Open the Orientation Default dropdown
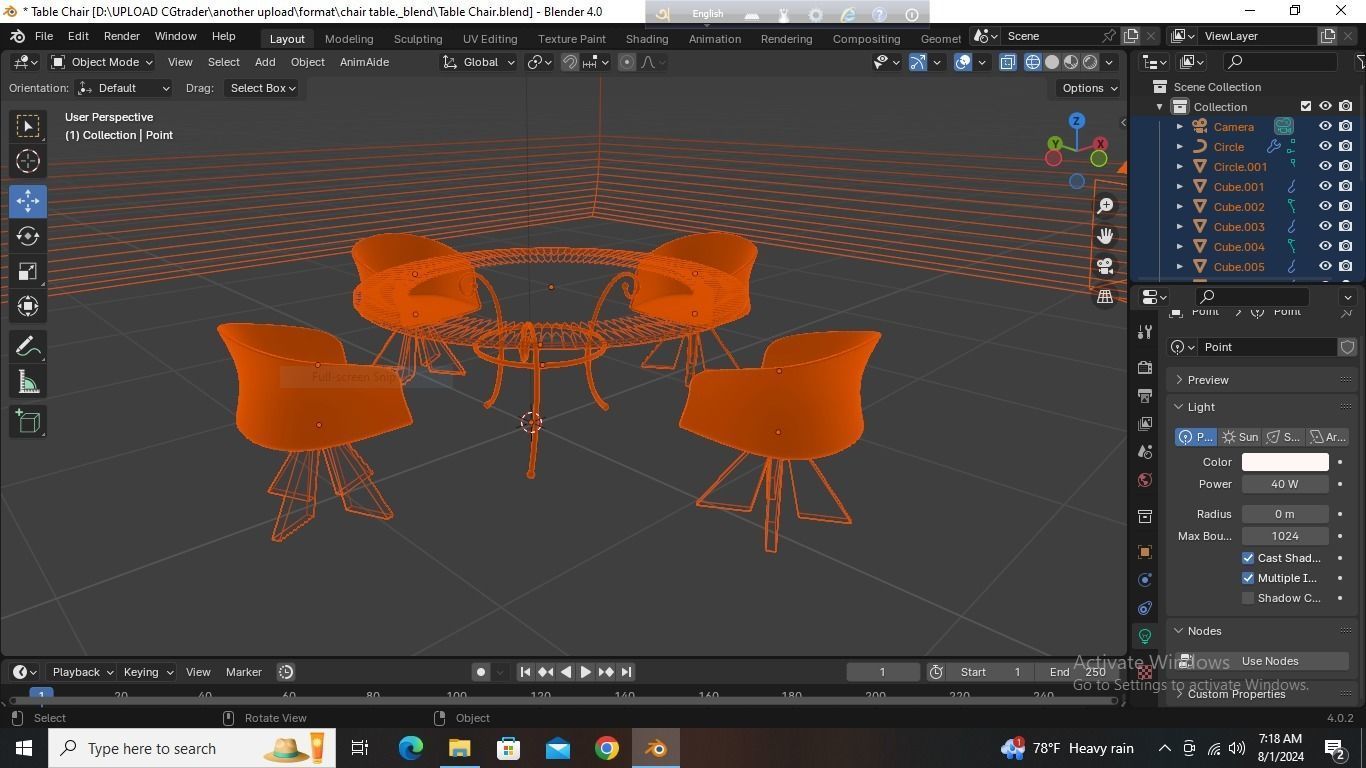This screenshot has width=1366, height=768. (124, 88)
